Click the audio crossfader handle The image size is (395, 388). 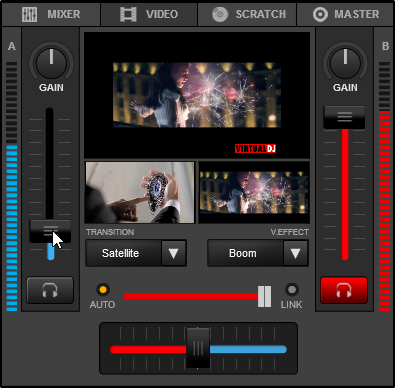pyautogui.click(x=198, y=348)
